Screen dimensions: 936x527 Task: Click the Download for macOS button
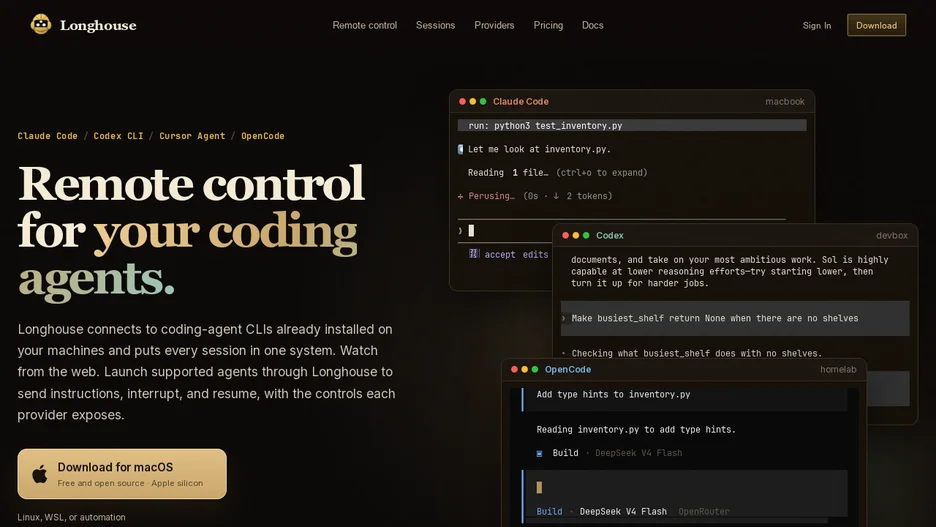click(x=122, y=473)
